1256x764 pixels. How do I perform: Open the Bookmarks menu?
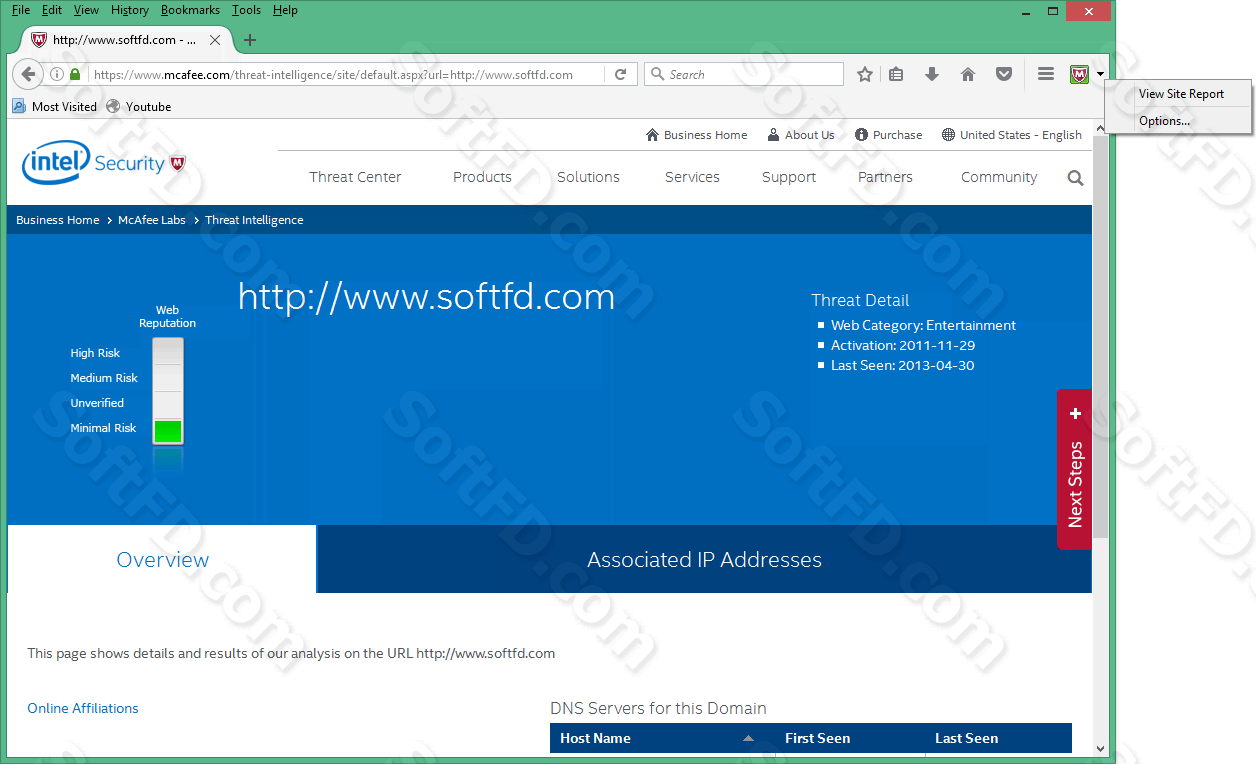(x=191, y=10)
